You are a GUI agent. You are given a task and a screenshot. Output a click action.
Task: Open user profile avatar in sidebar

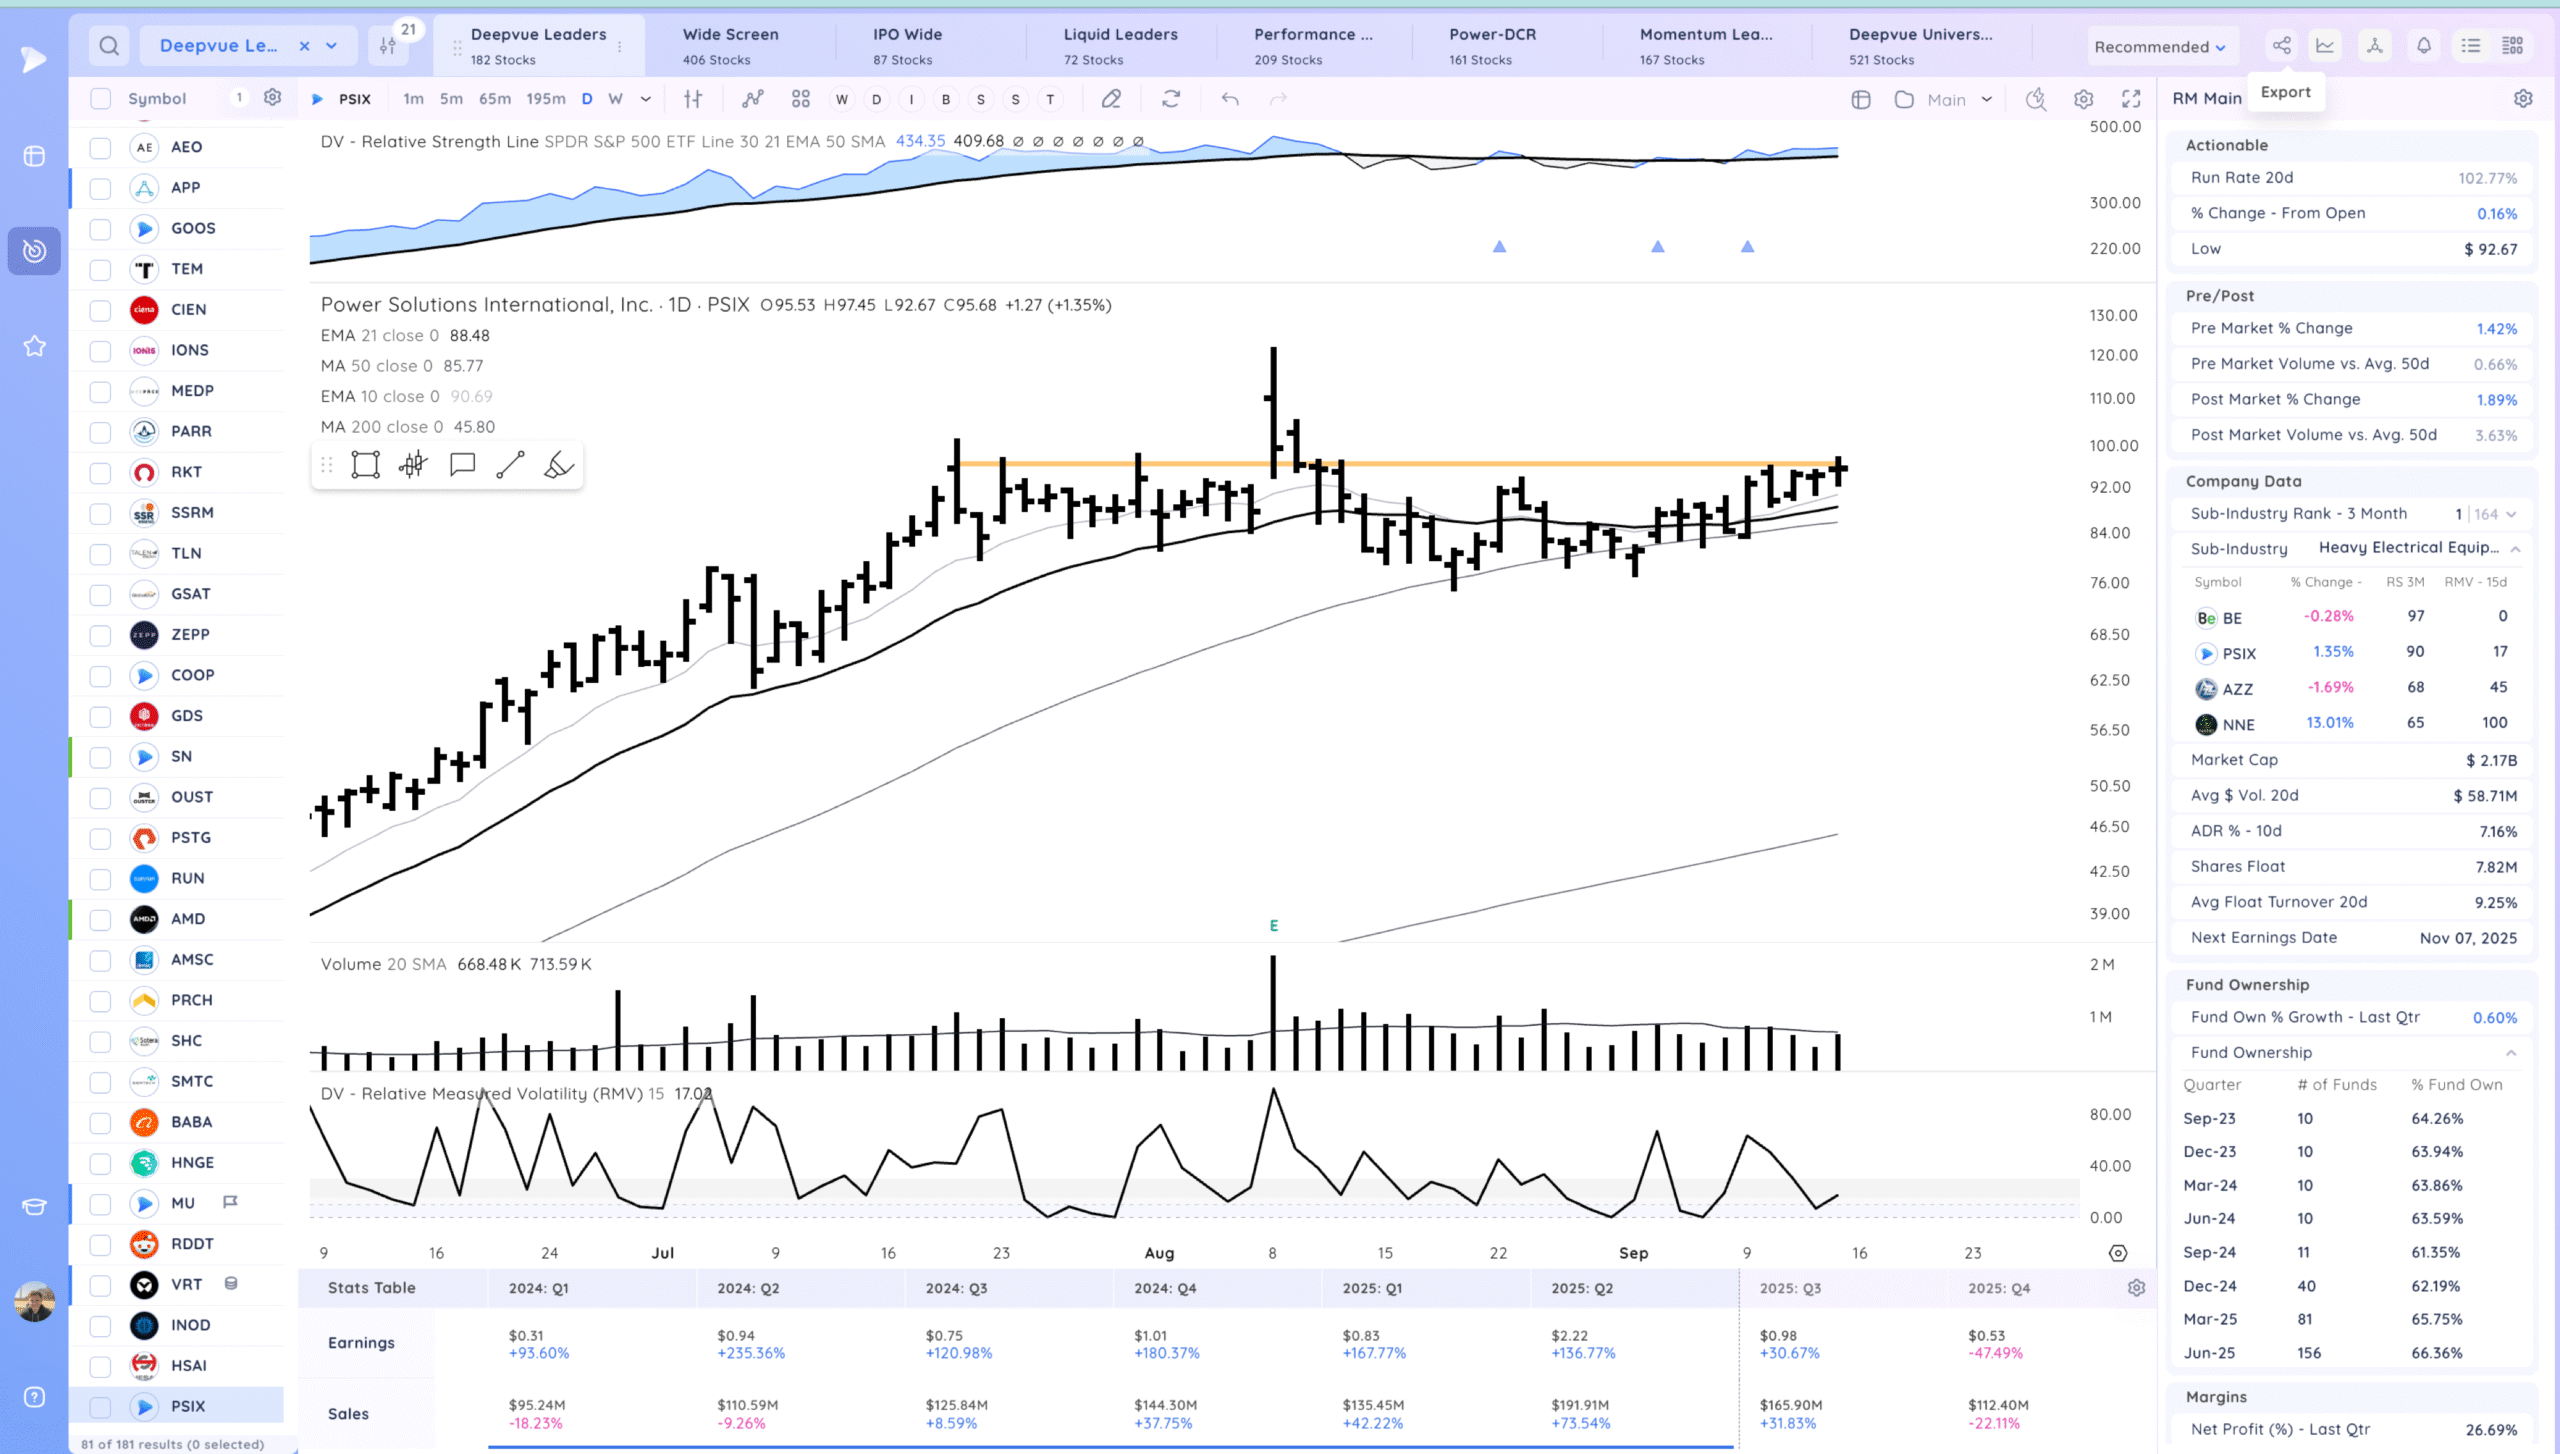click(34, 1301)
